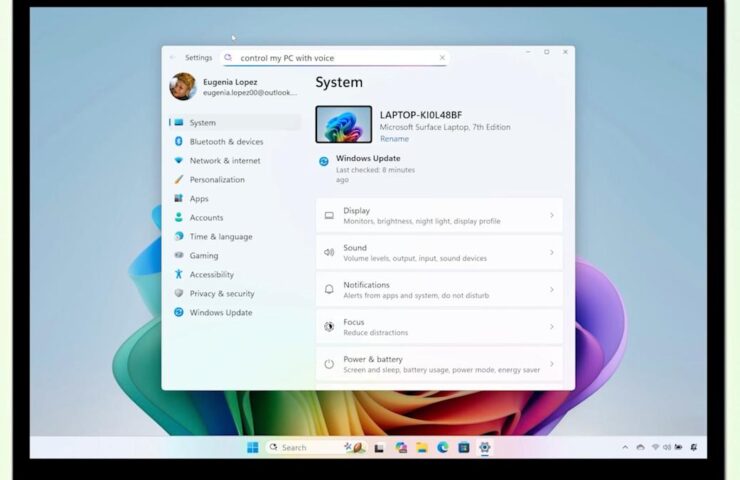The width and height of the screenshot is (740, 480).
Task: Expand Sound using its chevron arrow
Action: 551,253
